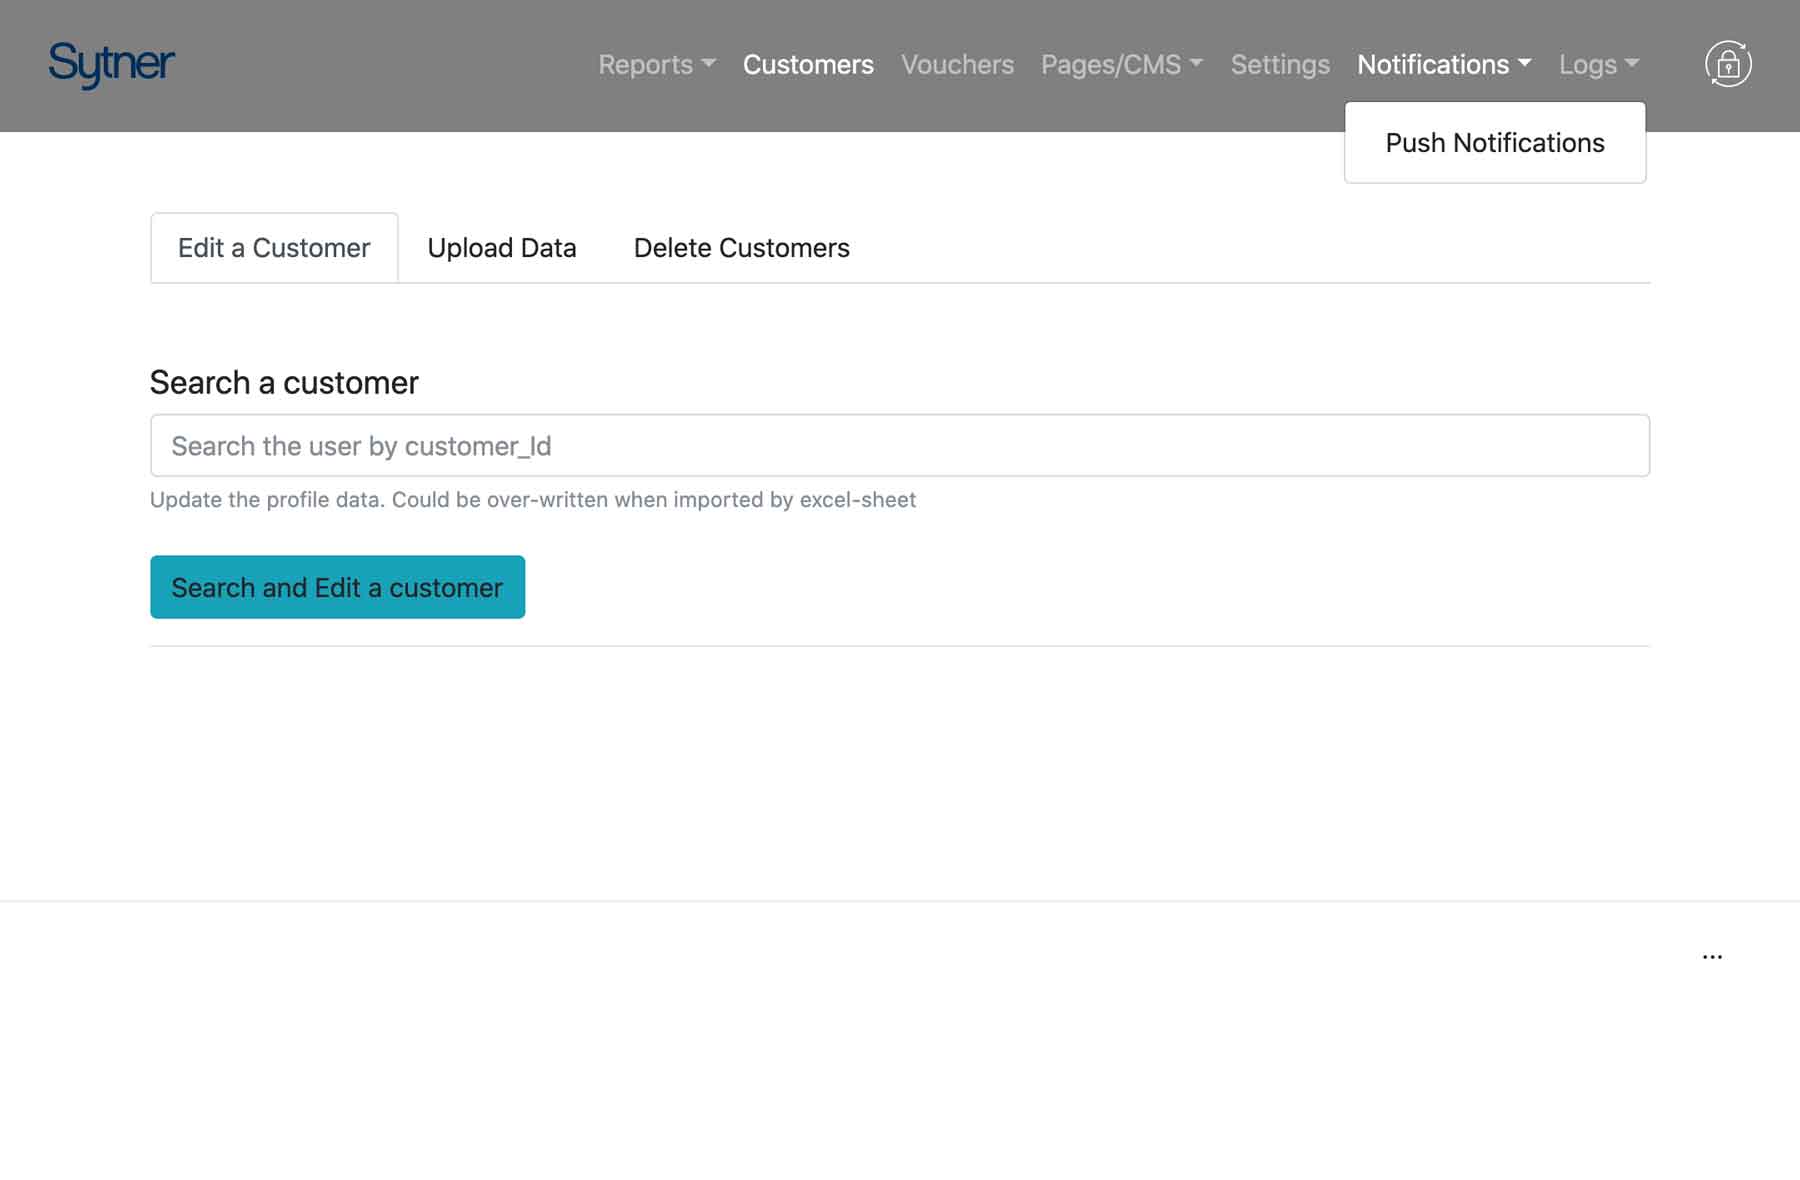The width and height of the screenshot is (1800, 1180).
Task: Expand the Pages/CMS navigation label
Action: click(x=1110, y=65)
